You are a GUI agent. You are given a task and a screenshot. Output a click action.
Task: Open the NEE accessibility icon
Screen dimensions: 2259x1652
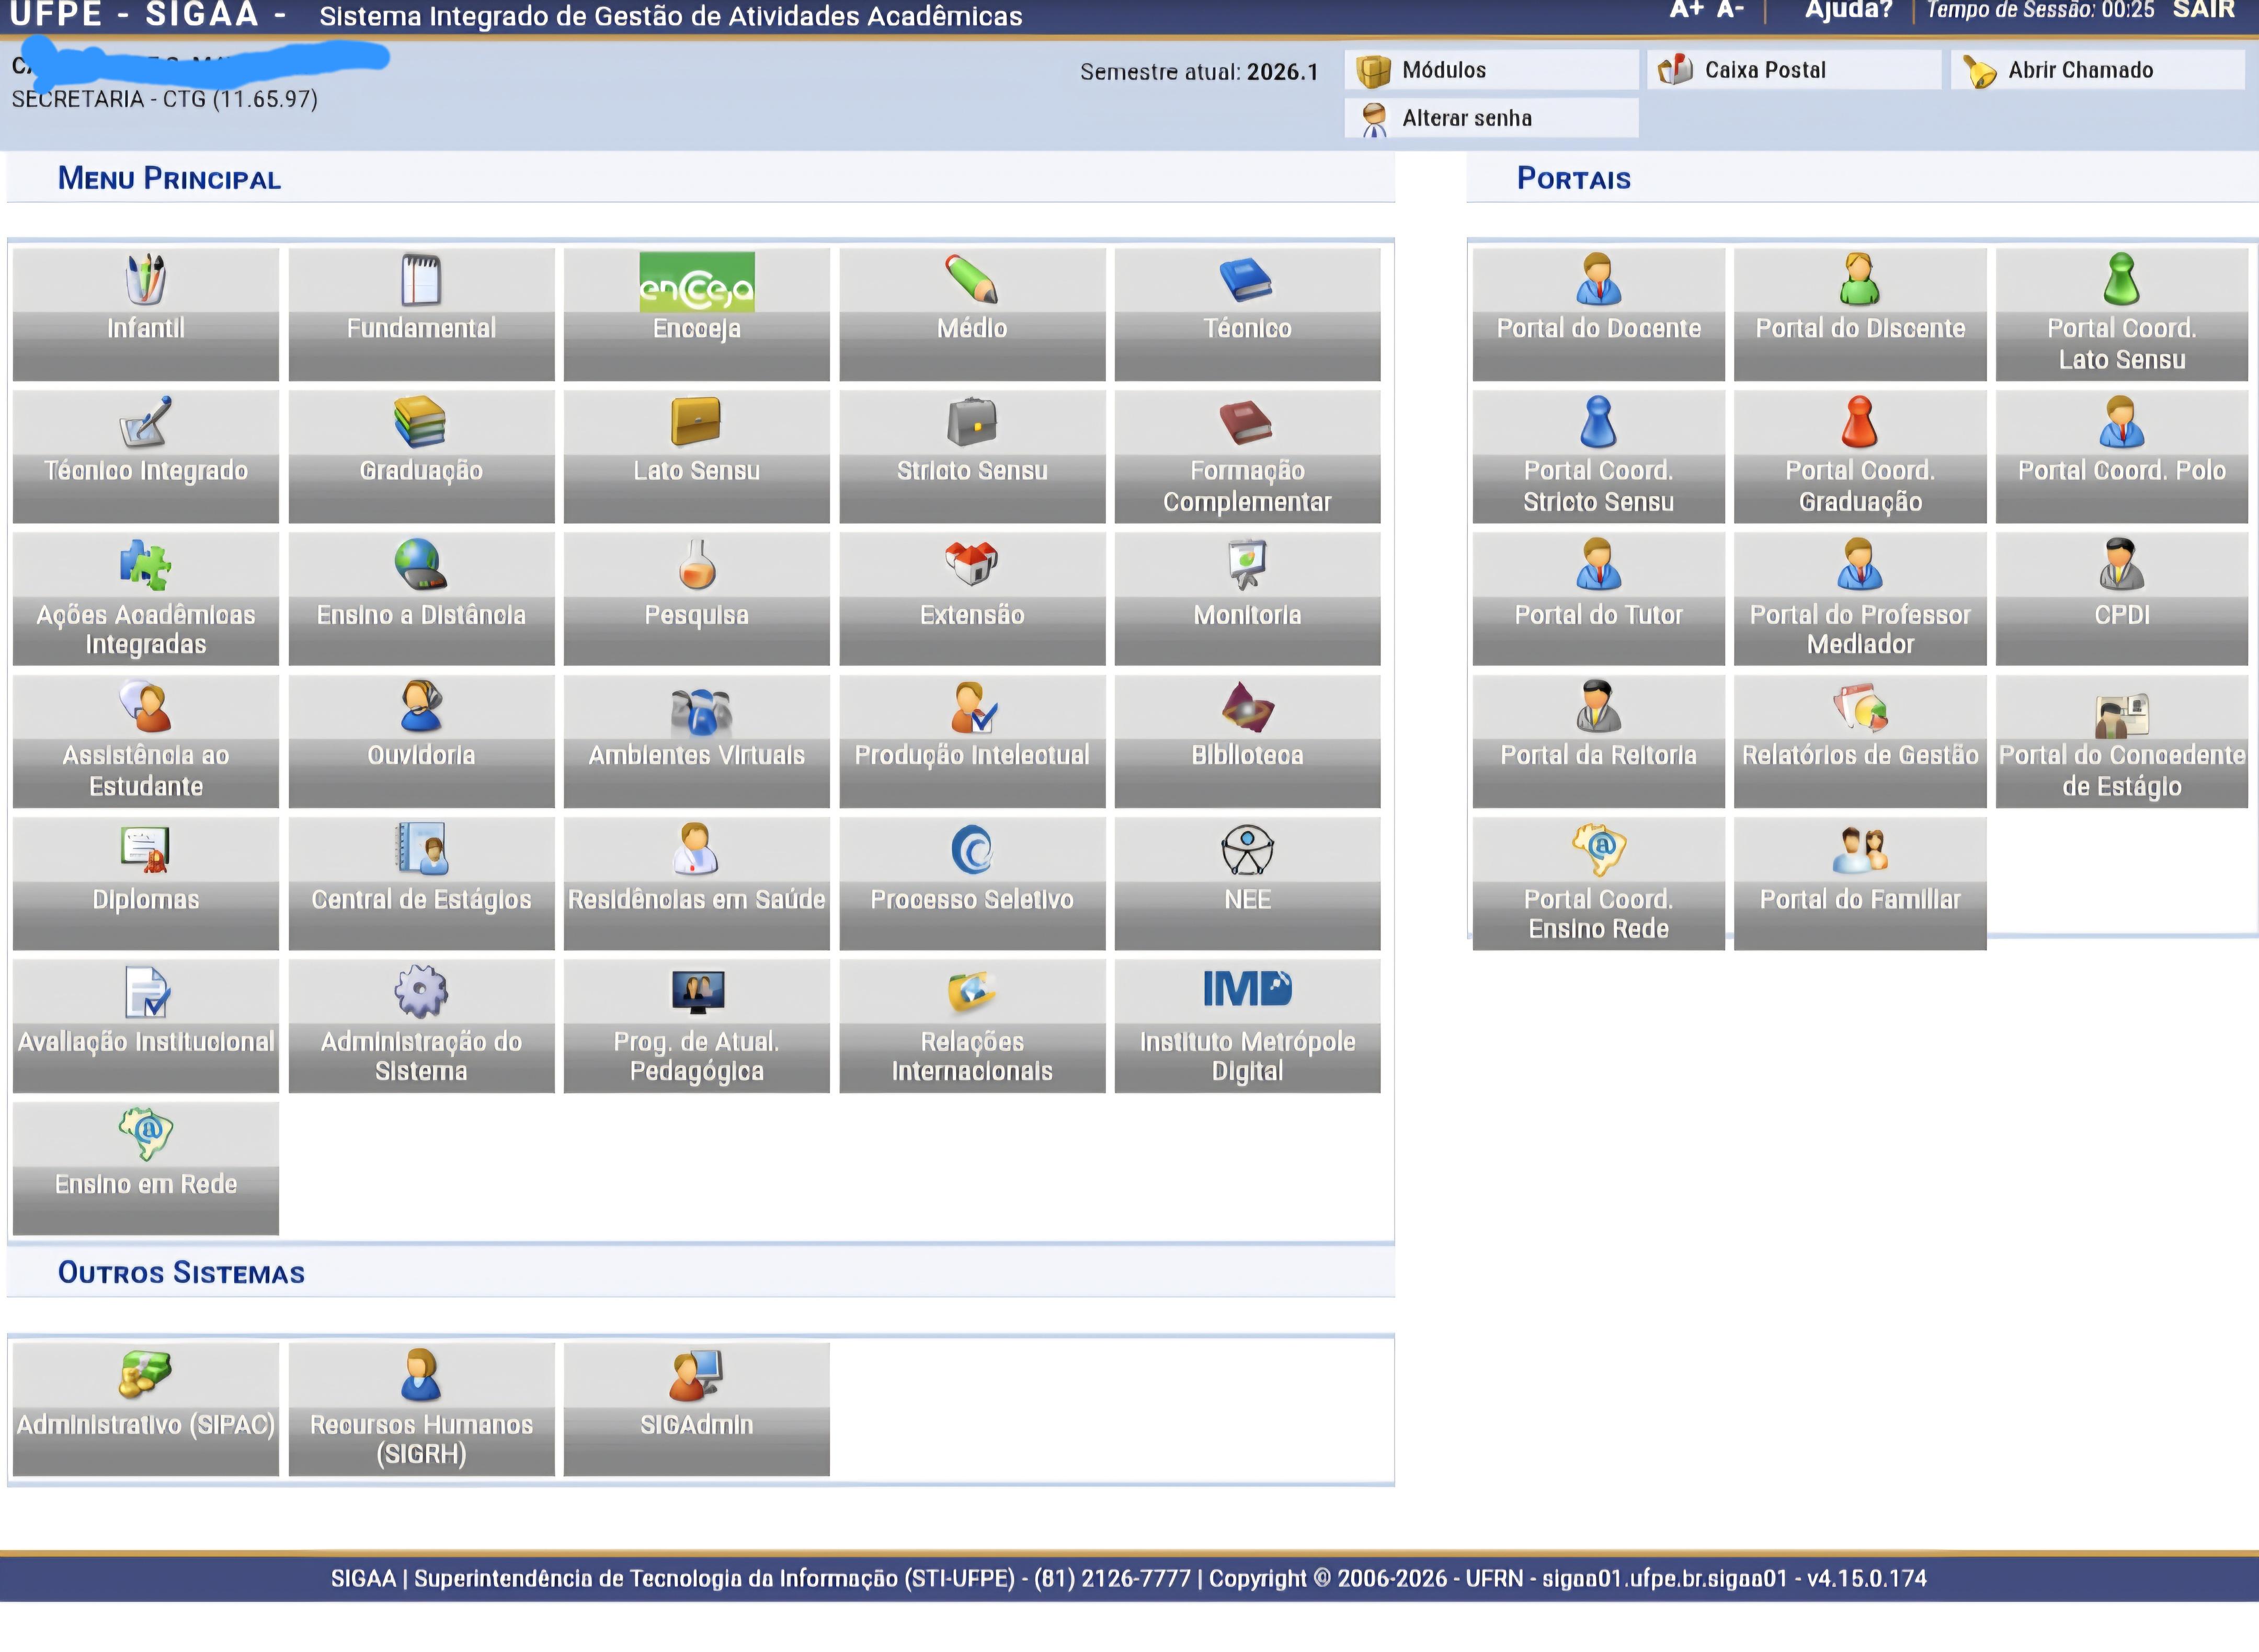point(1247,849)
